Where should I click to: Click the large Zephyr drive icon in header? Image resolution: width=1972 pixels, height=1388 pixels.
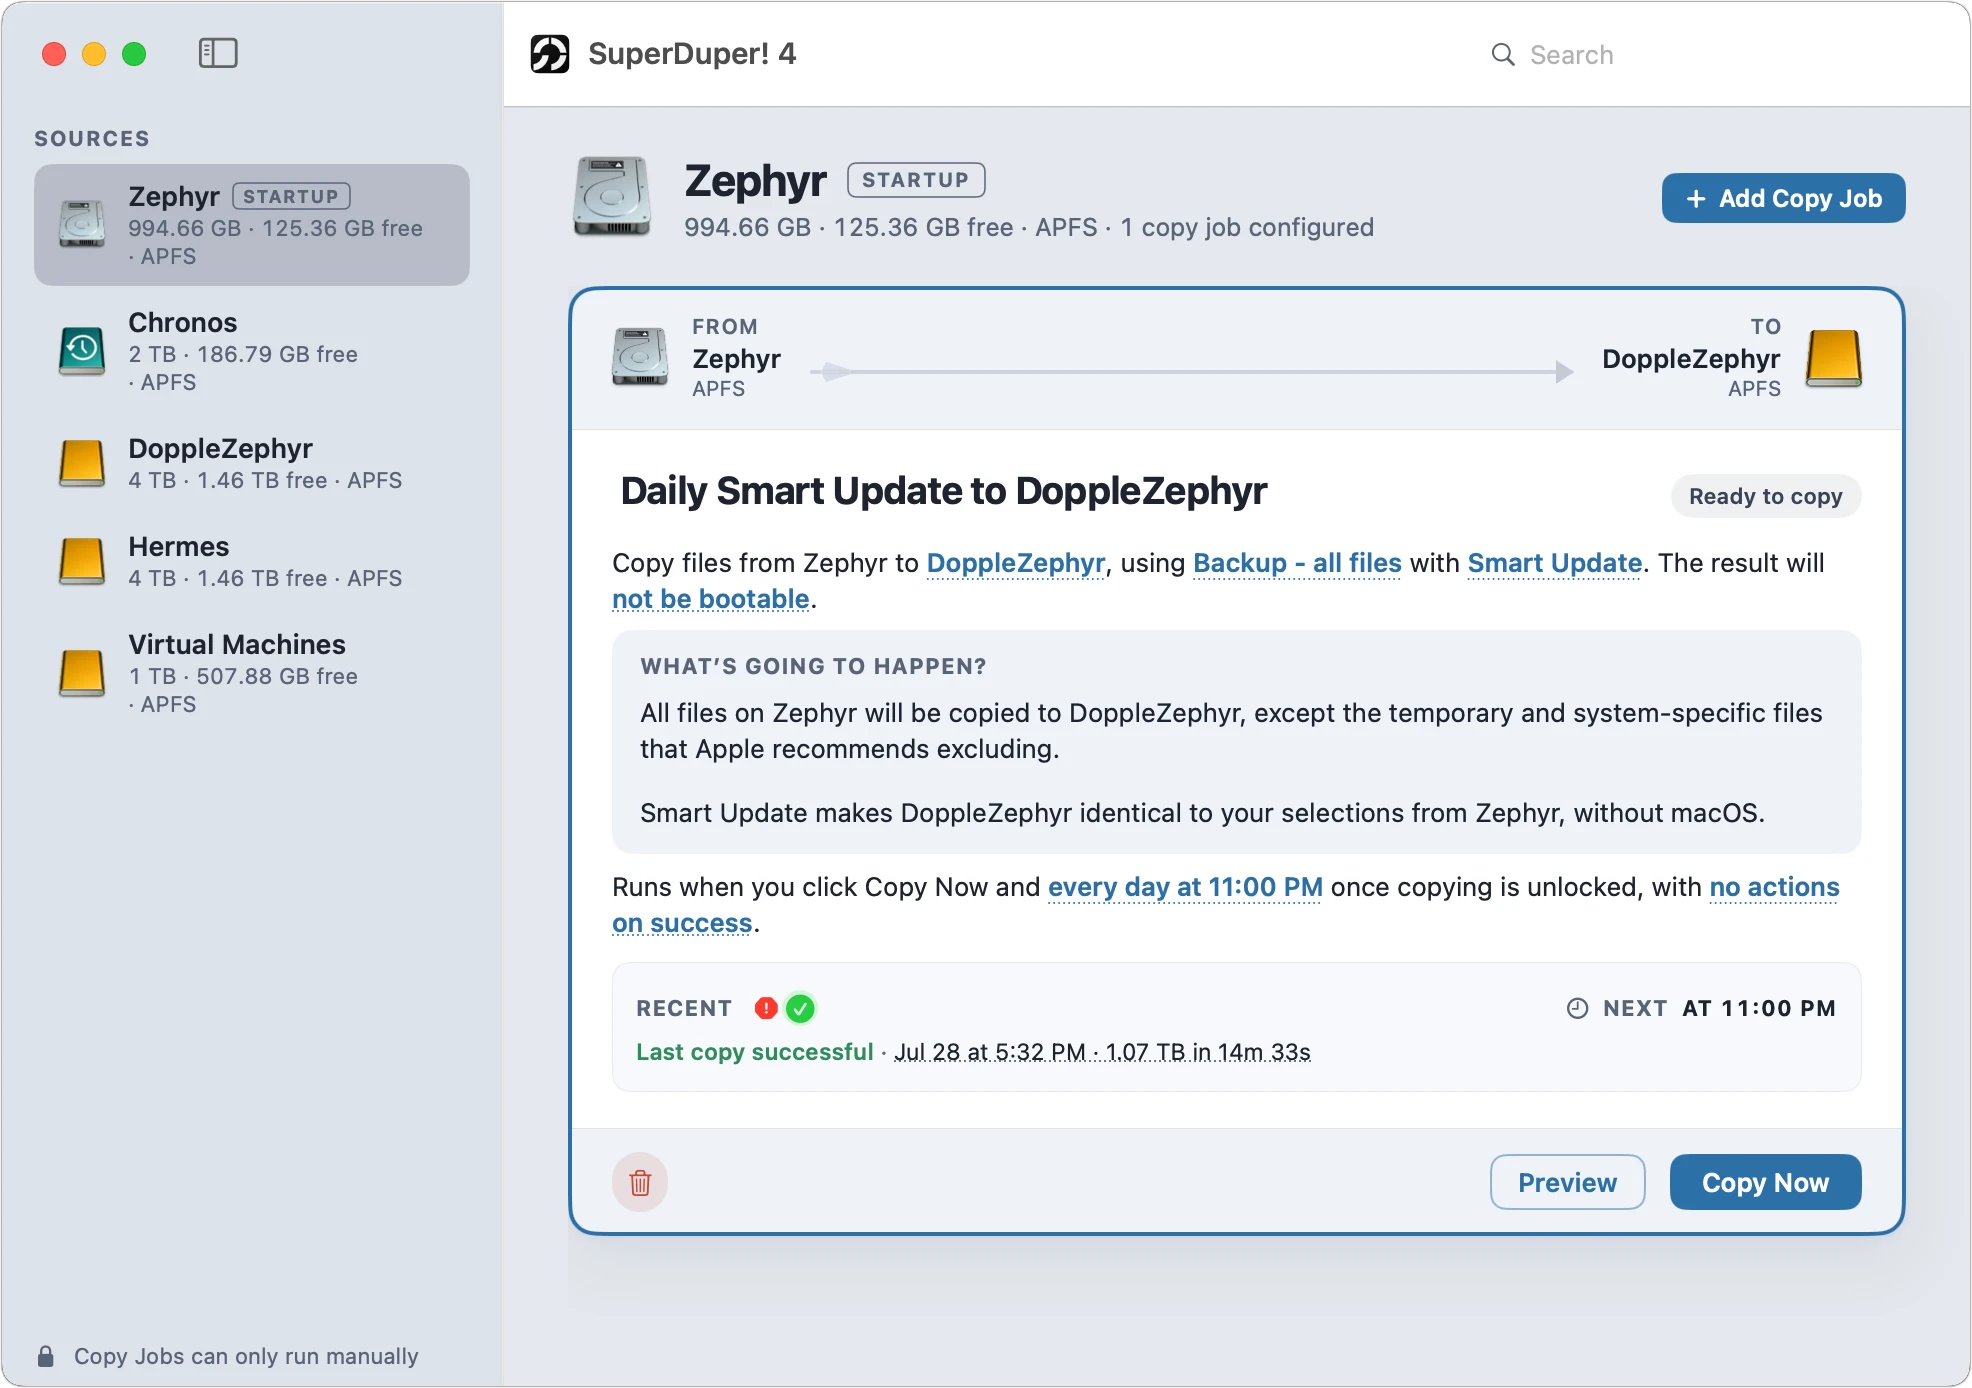612,196
